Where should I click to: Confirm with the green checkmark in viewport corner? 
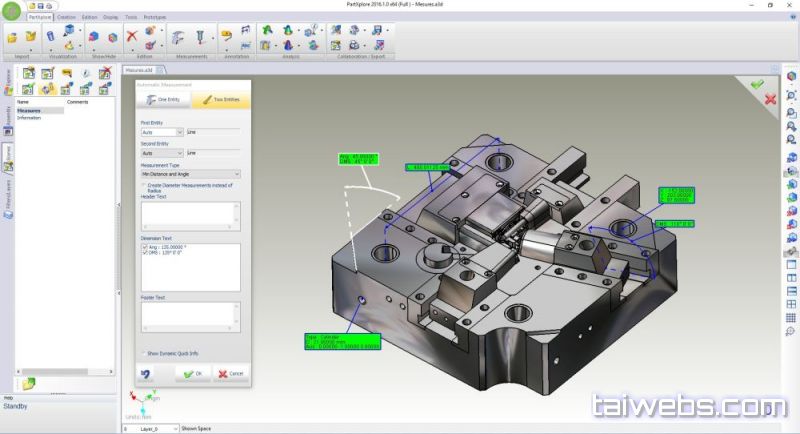758,84
